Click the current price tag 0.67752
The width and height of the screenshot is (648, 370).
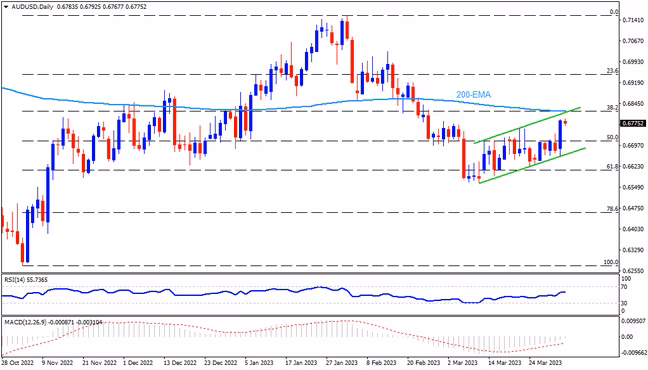click(x=633, y=123)
